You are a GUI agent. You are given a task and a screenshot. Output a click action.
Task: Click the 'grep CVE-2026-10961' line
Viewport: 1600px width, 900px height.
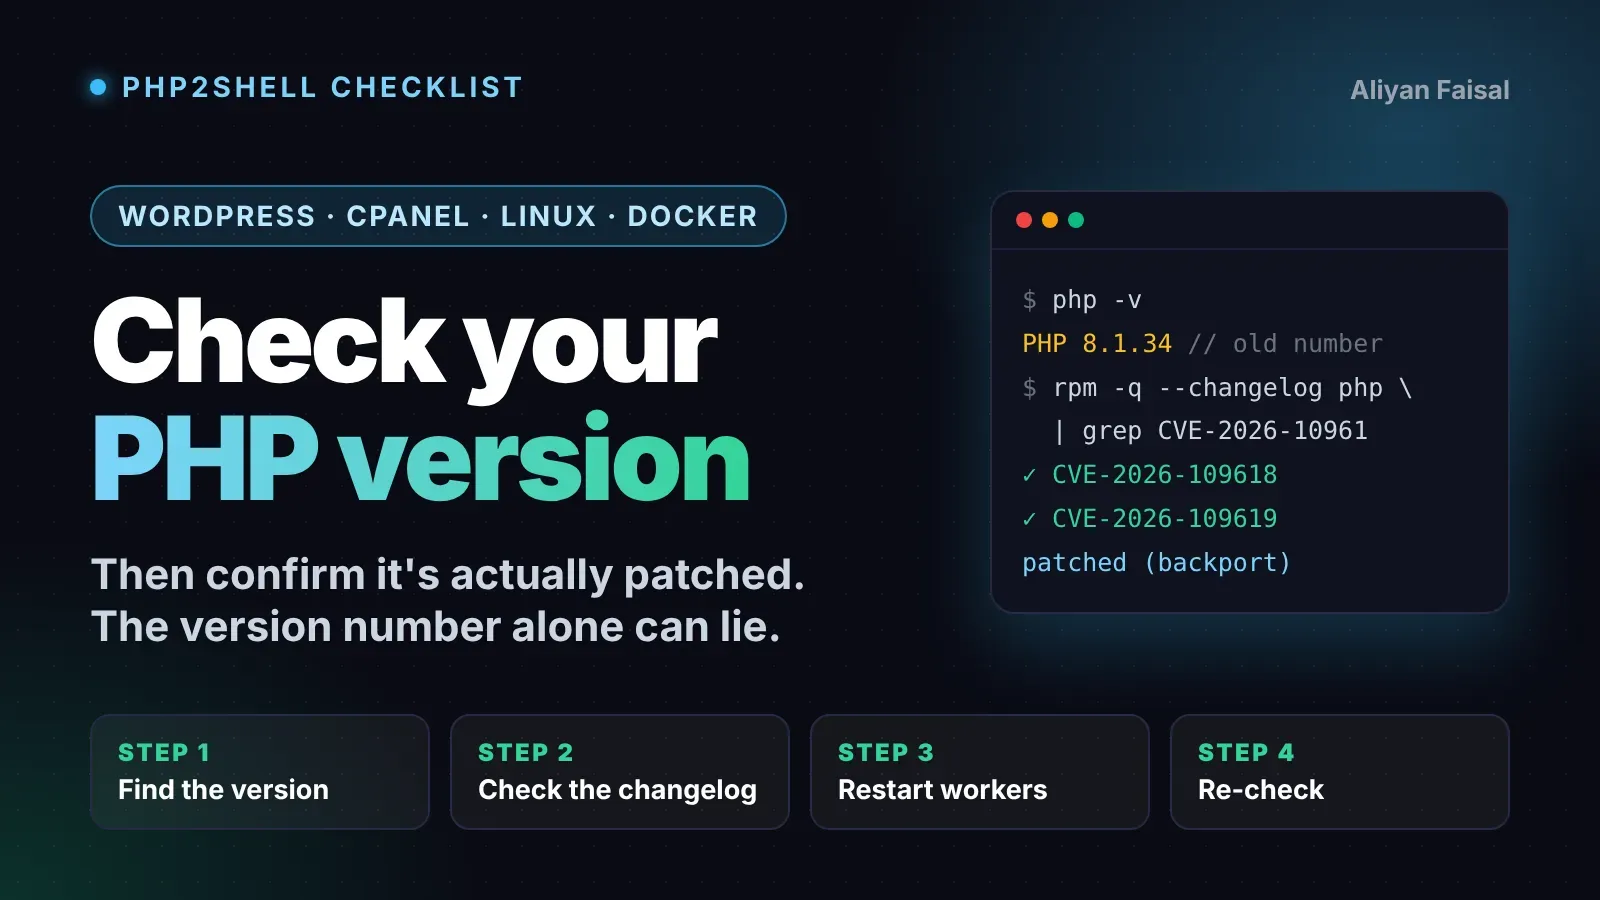[x=1225, y=431]
